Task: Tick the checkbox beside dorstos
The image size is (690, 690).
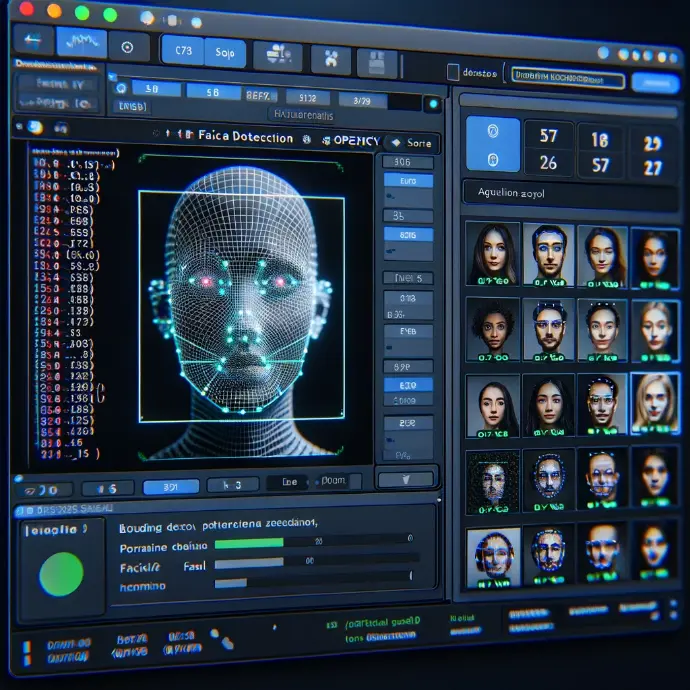Action: (x=453, y=72)
